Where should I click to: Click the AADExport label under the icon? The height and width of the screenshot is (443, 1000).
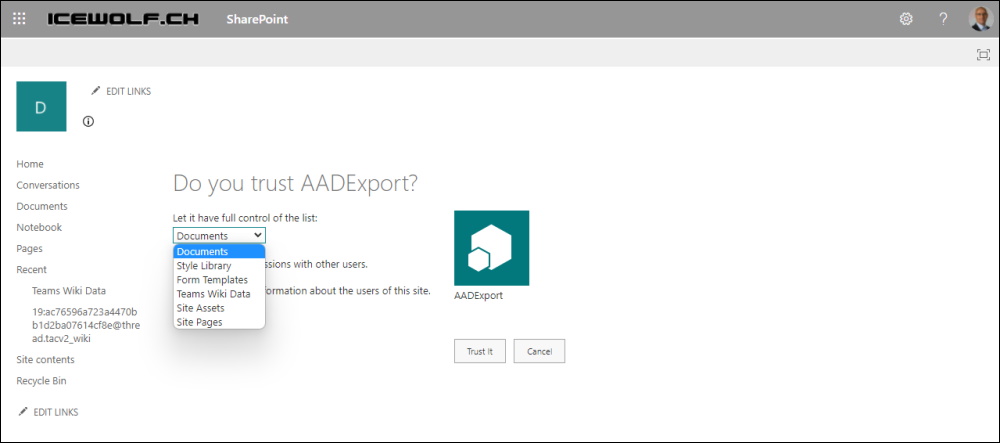click(478, 296)
